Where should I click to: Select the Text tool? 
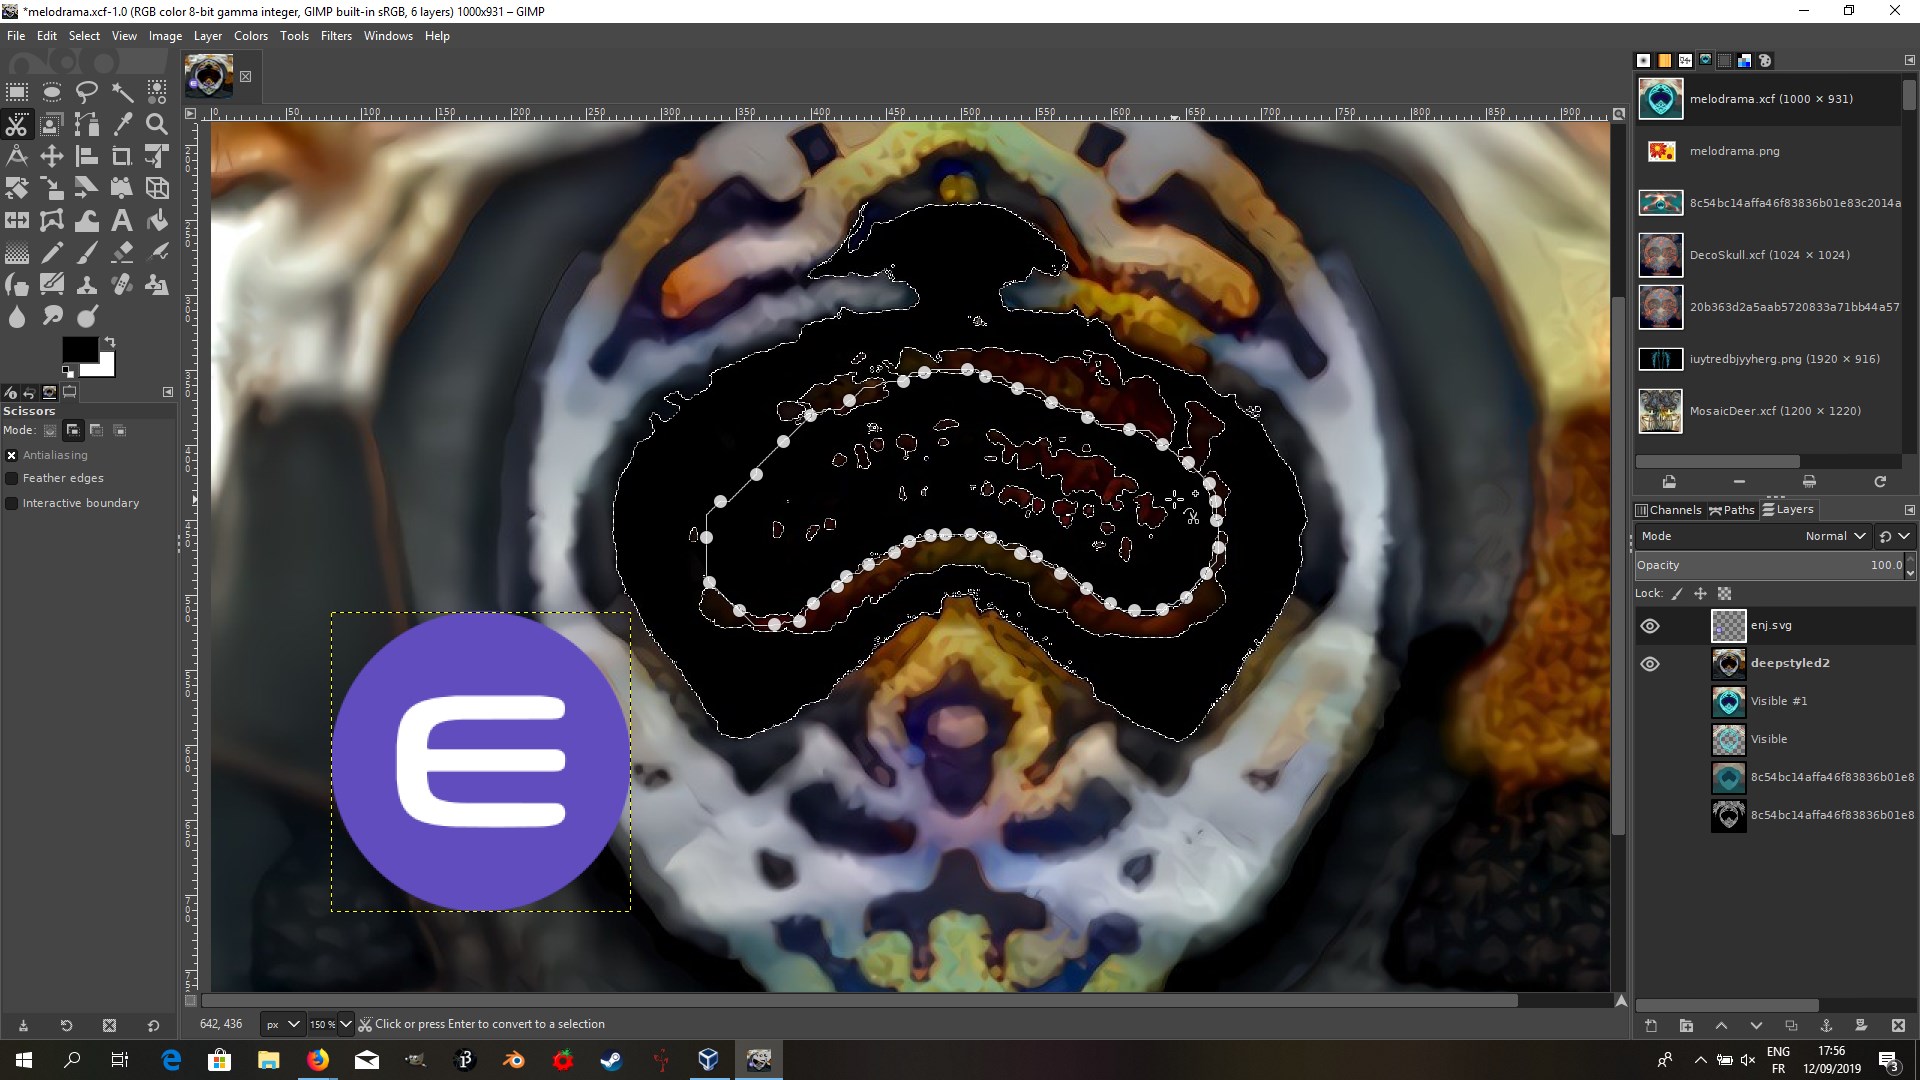coord(122,220)
